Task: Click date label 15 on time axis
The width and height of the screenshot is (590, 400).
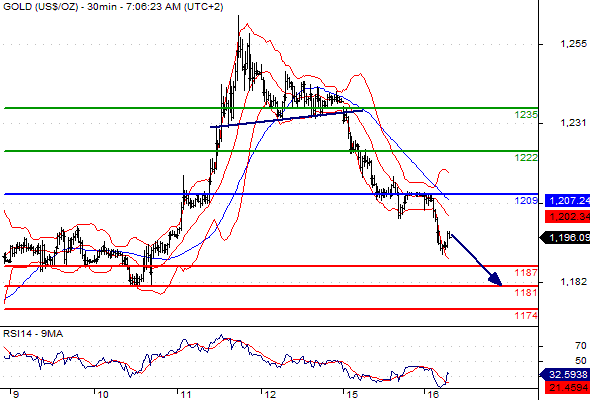Action: tap(352, 395)
